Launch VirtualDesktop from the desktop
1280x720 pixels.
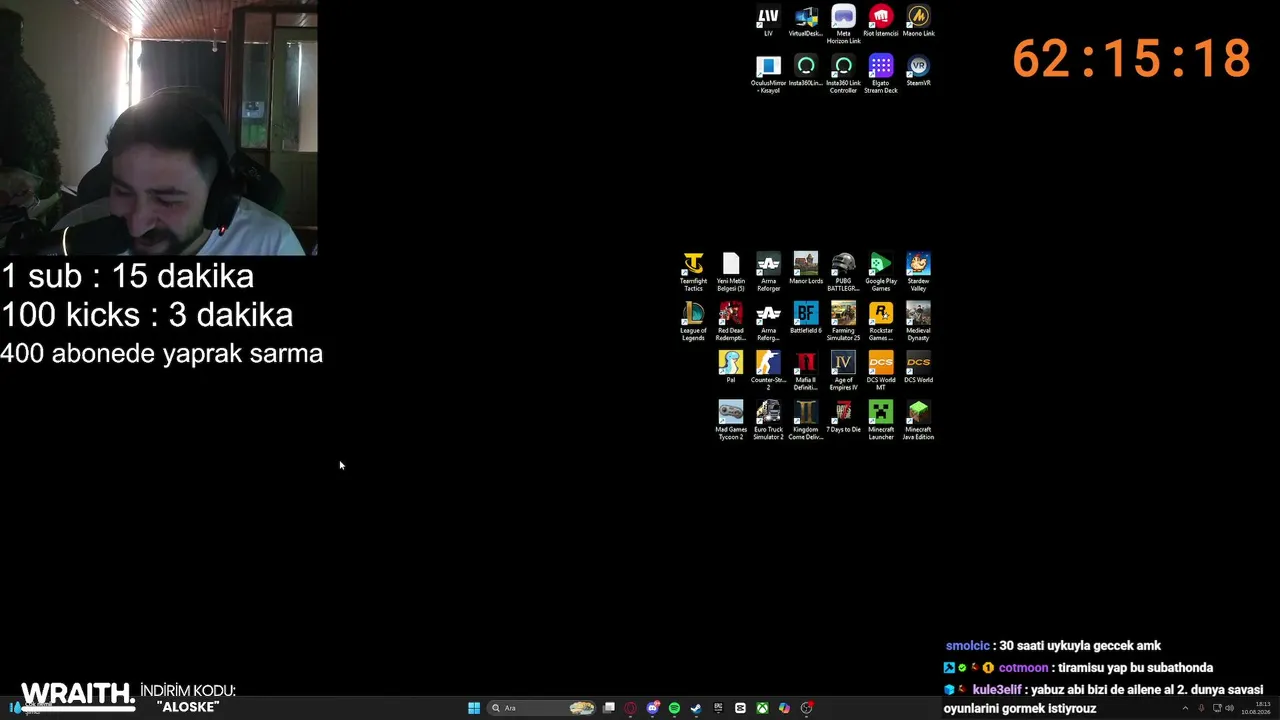tap(806, 21)
